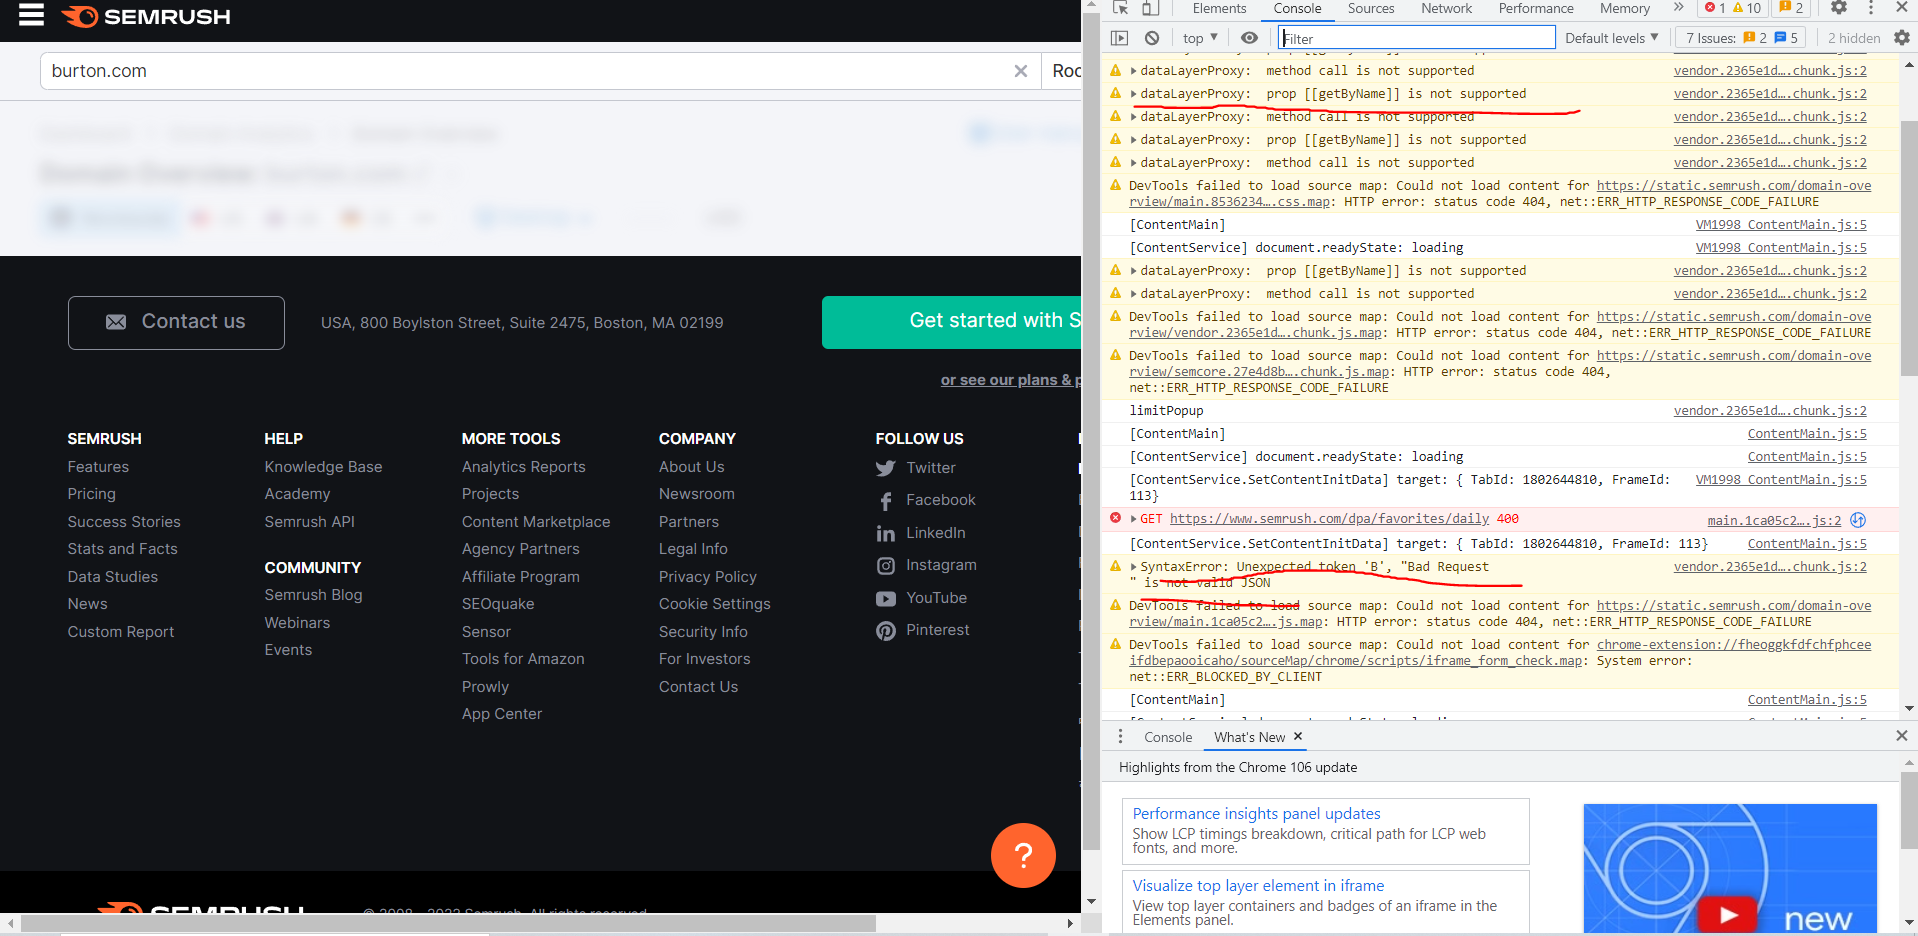The image size is (1918, 936).
Task: Open Visualize top layer element in iframe
Action: coord(1258,886)
